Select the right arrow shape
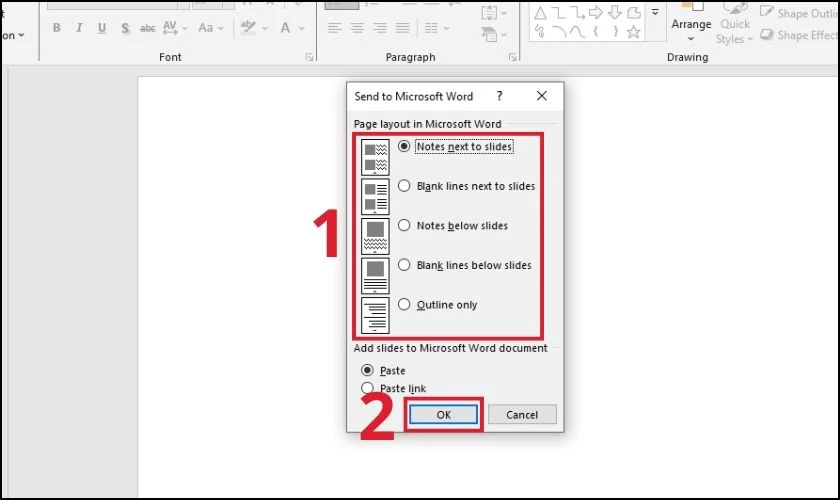 596,13
